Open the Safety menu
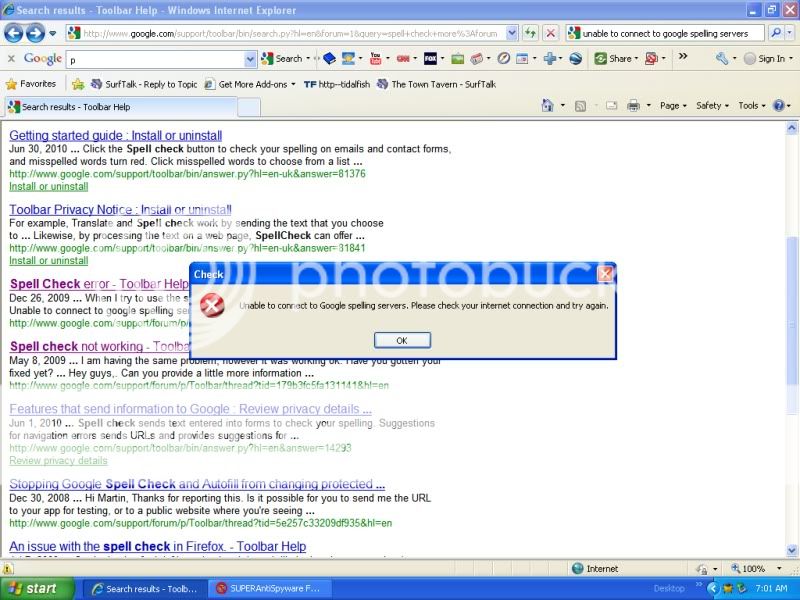Image resolution: width=800 pixels, height=600 pixels. [x=712, y=106]
